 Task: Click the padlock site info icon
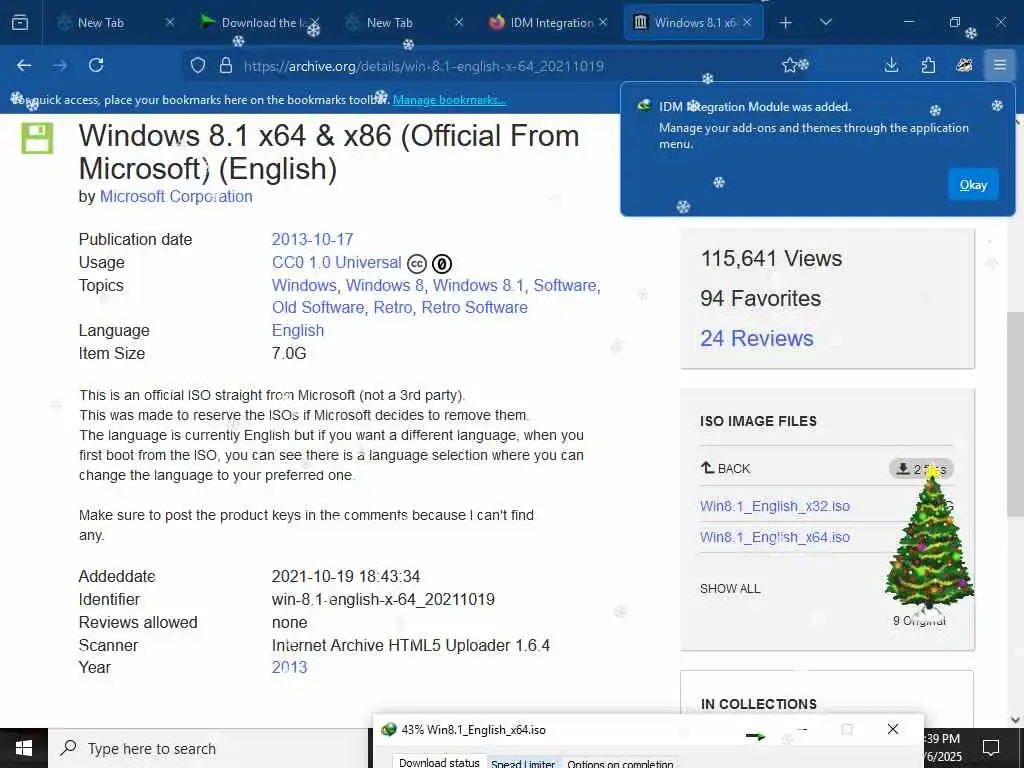pos(226,65)
